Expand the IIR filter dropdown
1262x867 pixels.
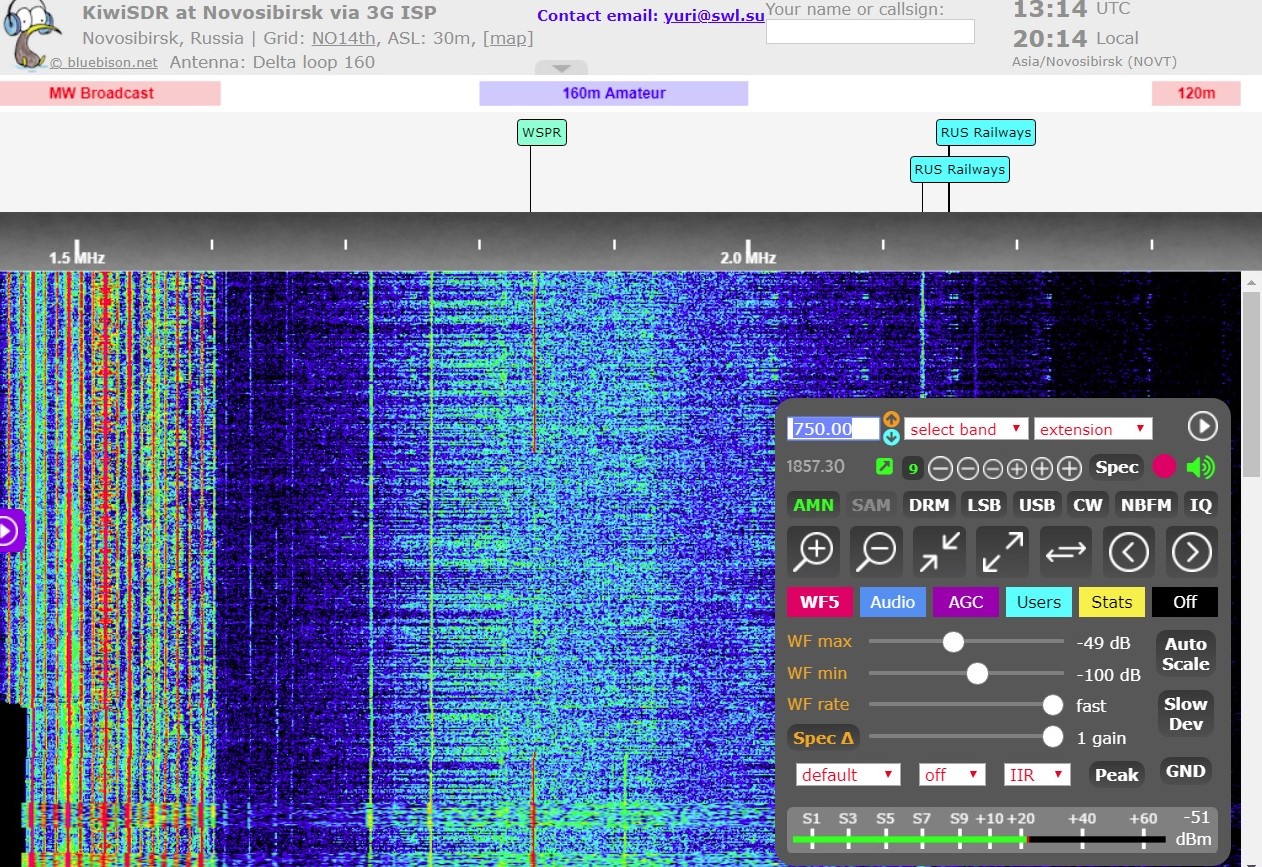pos(1037,775)
